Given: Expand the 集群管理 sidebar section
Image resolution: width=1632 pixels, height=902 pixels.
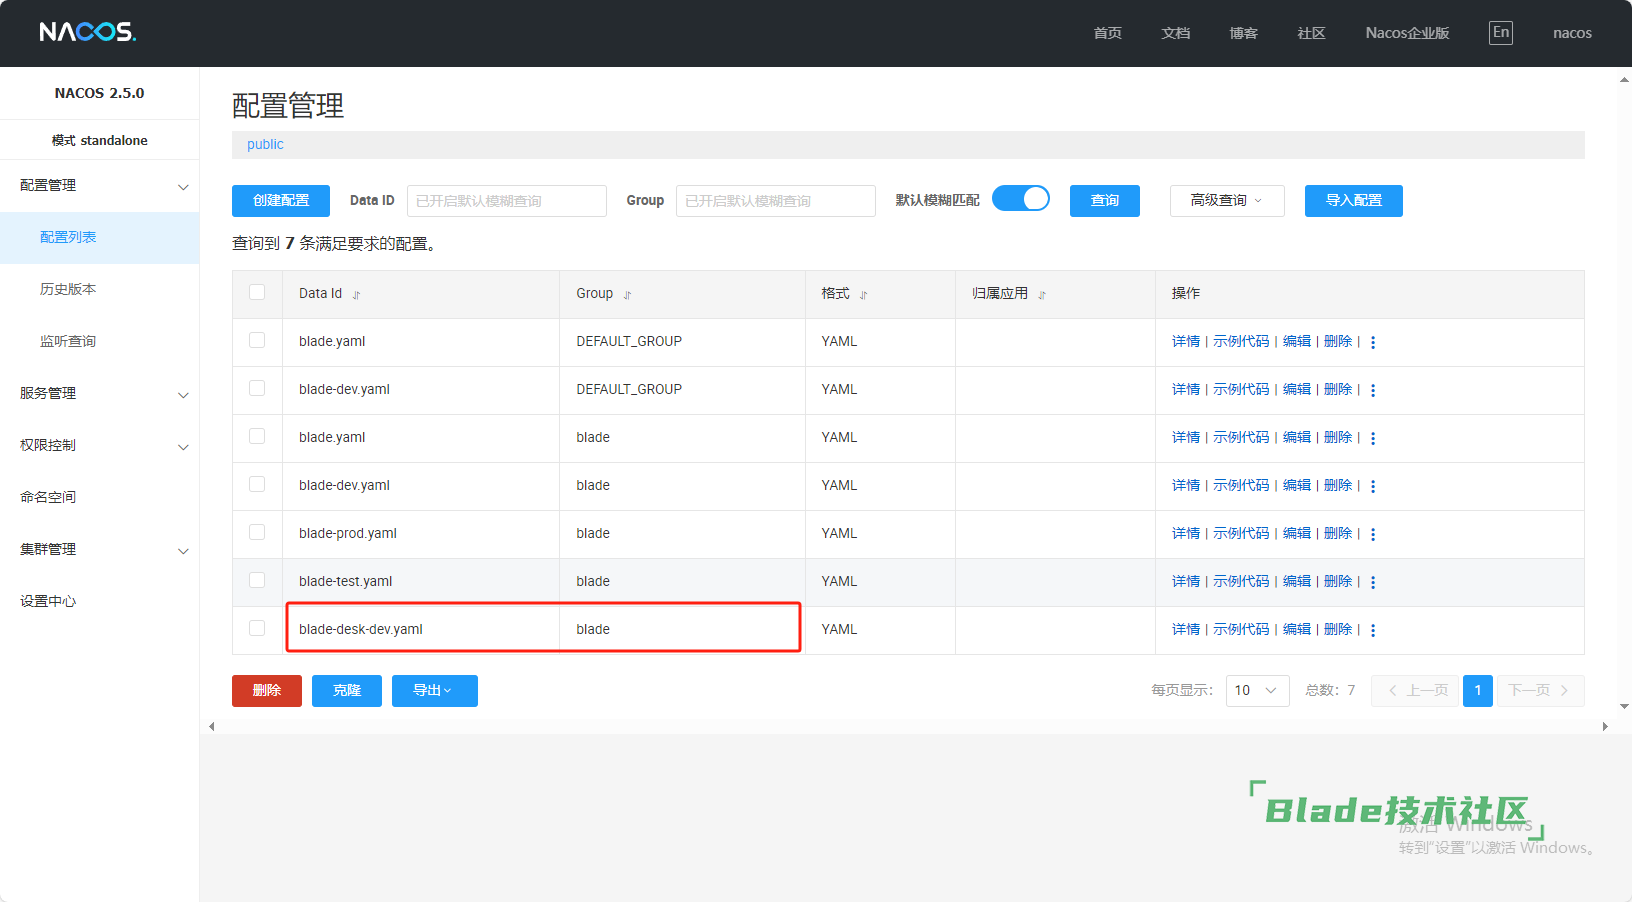Looking at the screenshot, I should [100, 550].
